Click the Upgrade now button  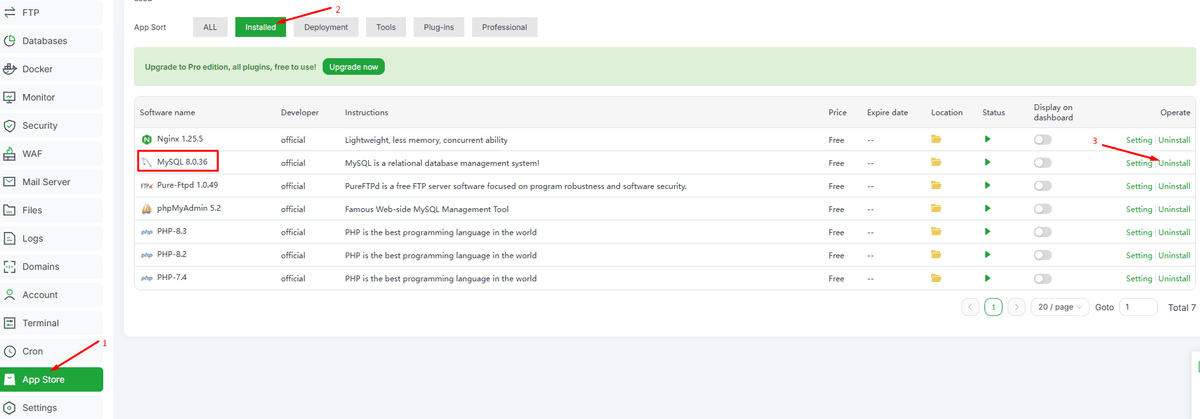pos(353,66)
